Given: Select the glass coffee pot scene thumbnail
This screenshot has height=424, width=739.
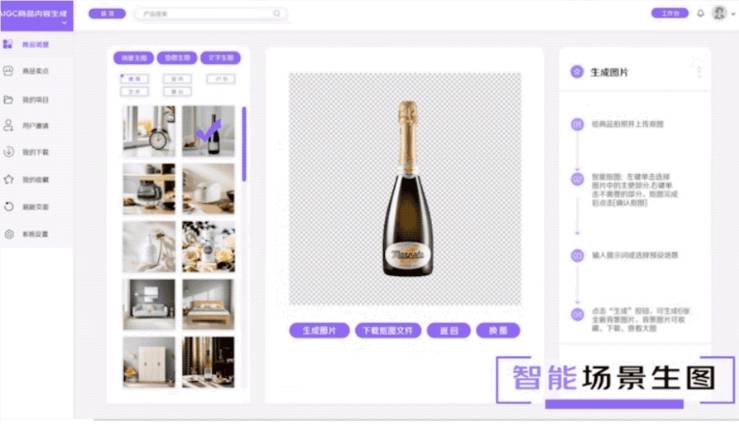Looking at the screenshot, I should pyautogui.click(x=149, y=189).
